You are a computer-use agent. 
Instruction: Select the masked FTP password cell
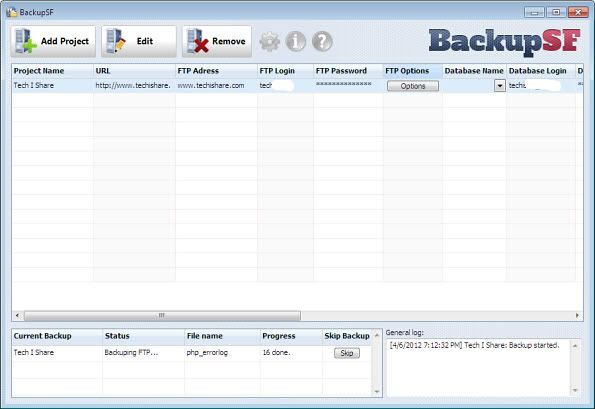(x=348, y=86)
